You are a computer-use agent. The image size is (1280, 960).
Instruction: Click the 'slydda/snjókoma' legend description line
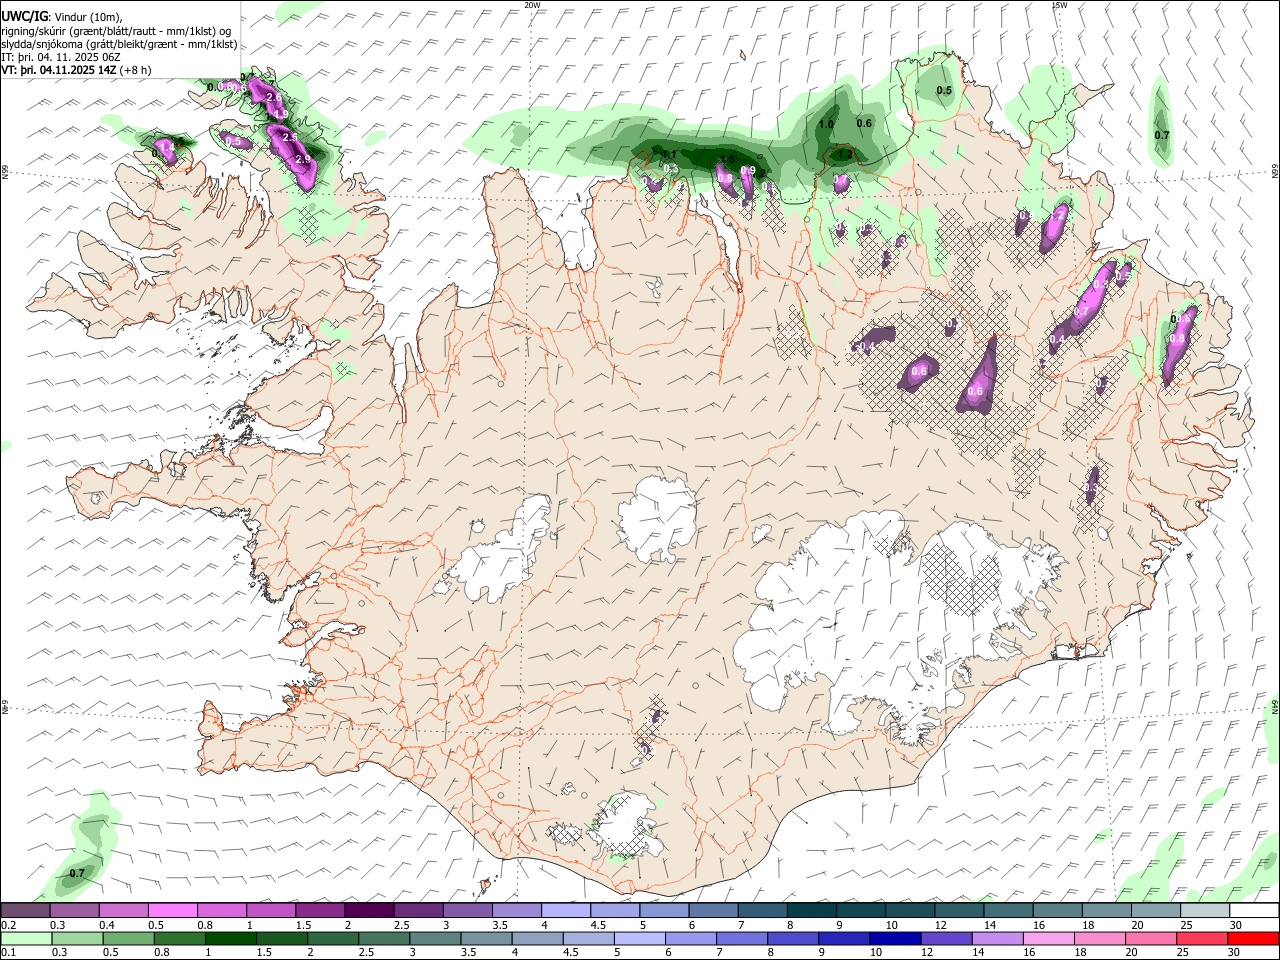(119, 44)
